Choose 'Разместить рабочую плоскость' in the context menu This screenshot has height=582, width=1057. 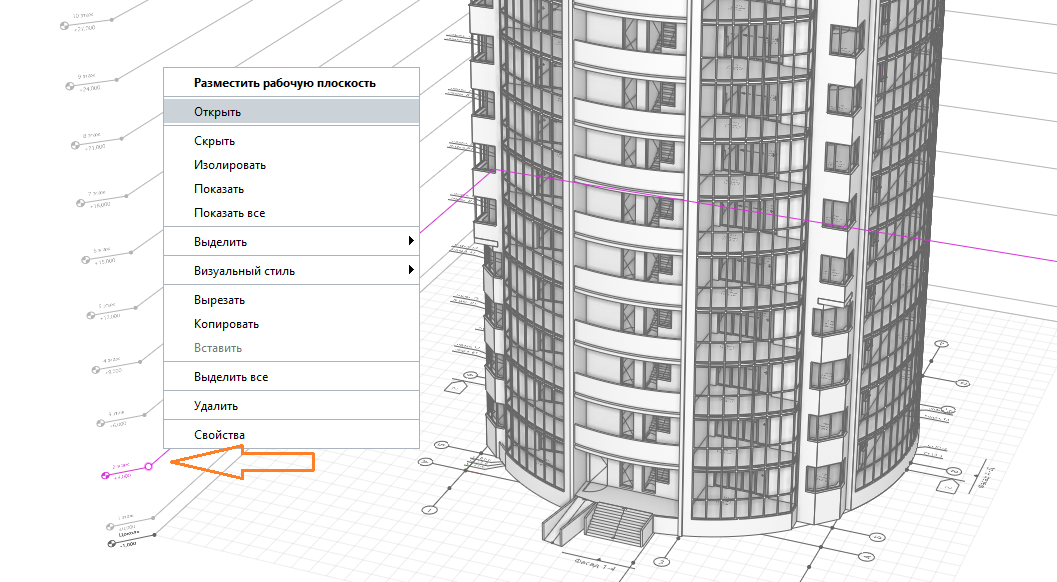[291, 83]
